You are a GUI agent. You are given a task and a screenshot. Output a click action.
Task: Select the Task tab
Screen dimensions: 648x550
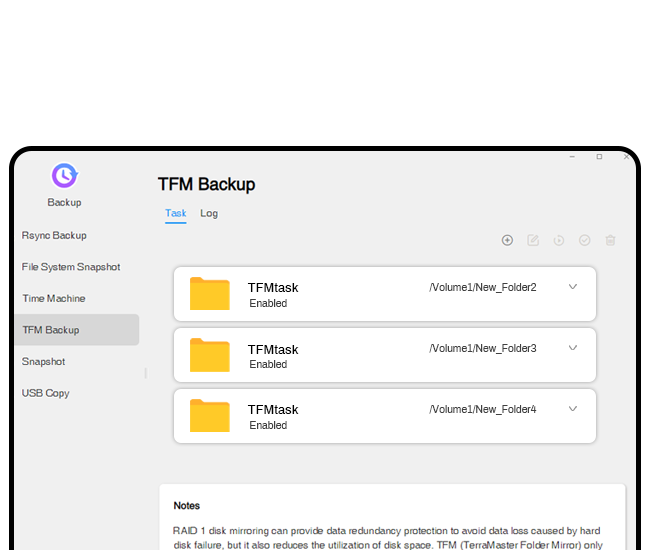175,213
